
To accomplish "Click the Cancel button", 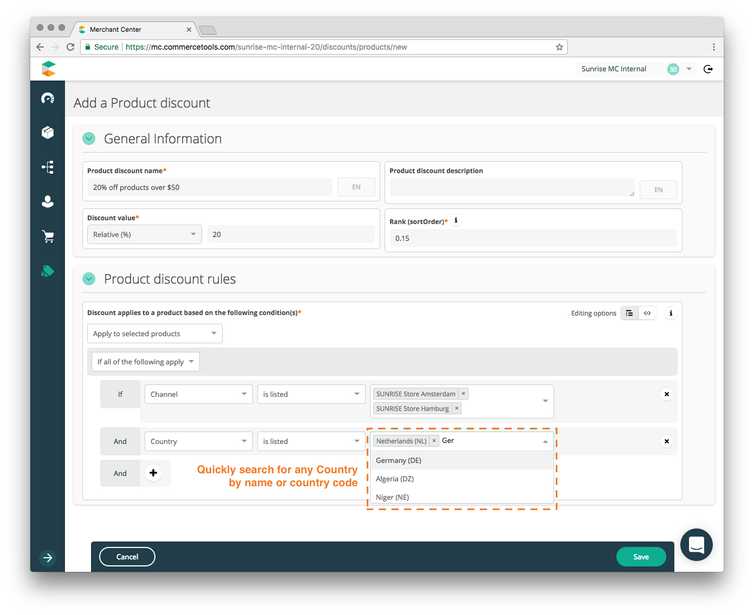I will point(127,556).
